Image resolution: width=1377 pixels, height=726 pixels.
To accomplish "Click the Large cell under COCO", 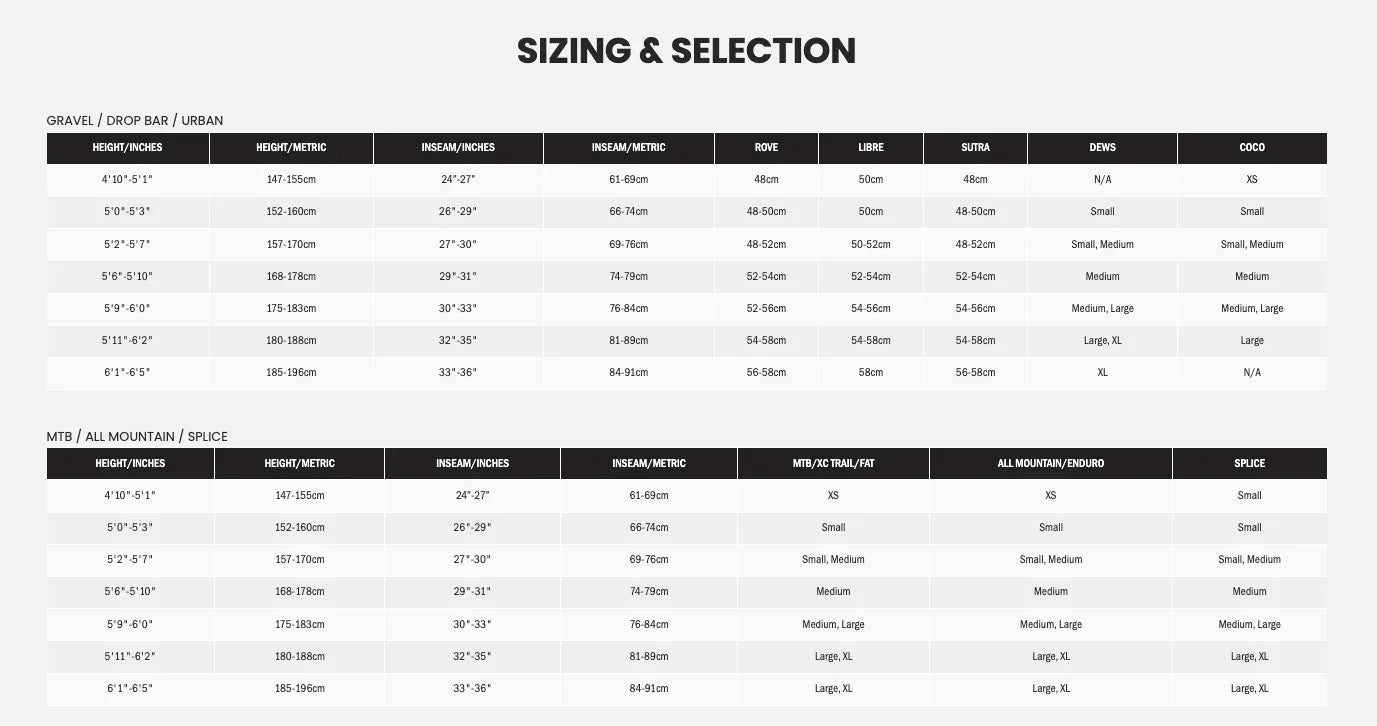I will point(1251,340).
